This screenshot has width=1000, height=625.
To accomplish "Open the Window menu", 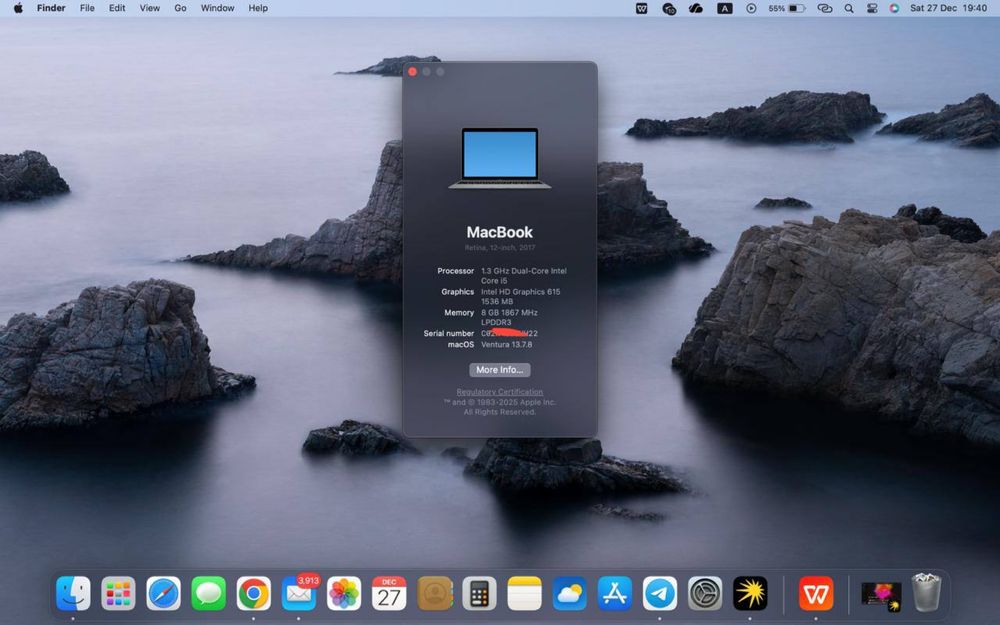I will click(217, 8).
